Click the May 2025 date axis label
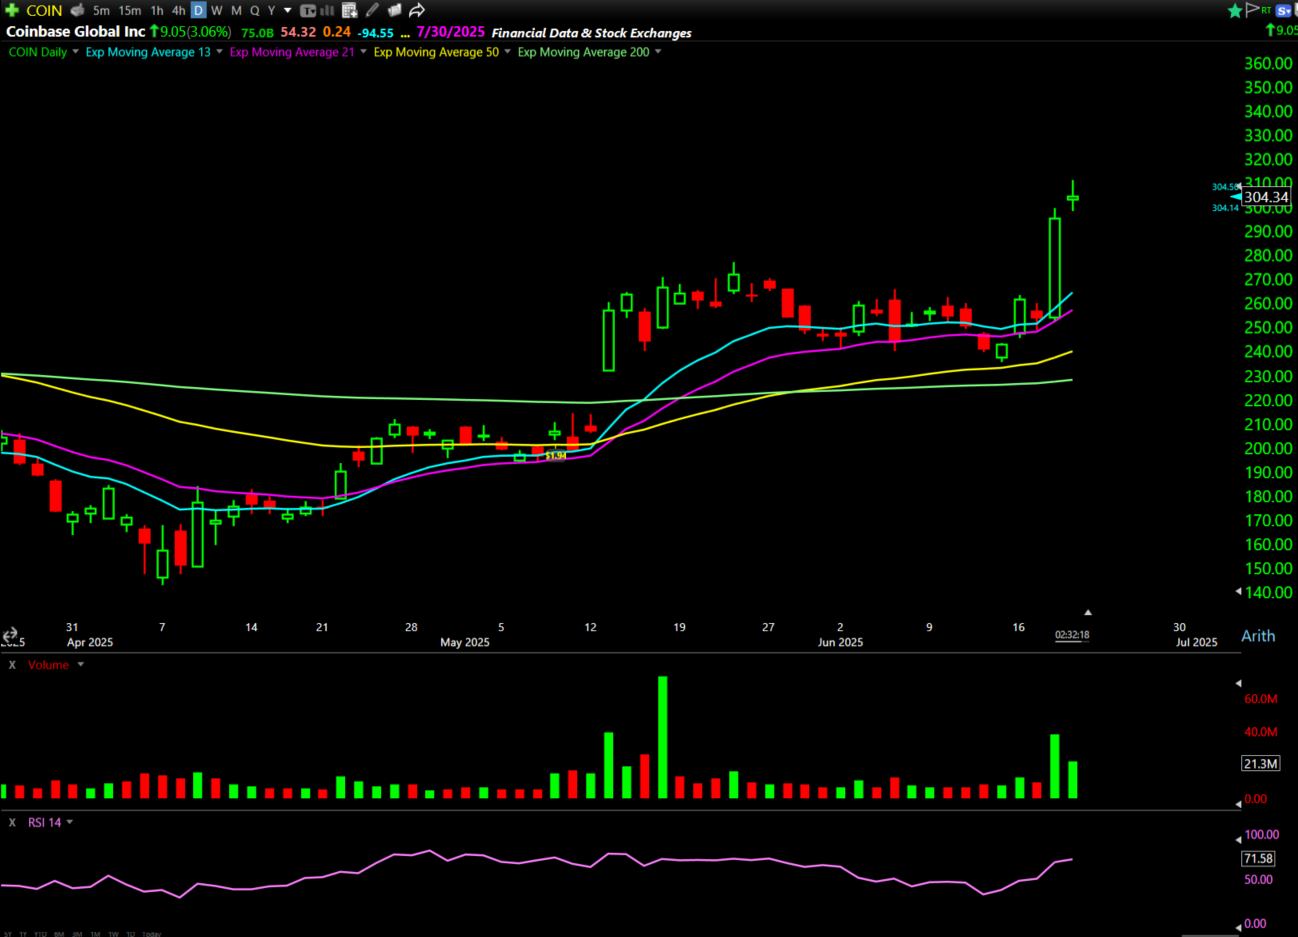Screen dimensions: 1298x937 click(x=465, y=642)
